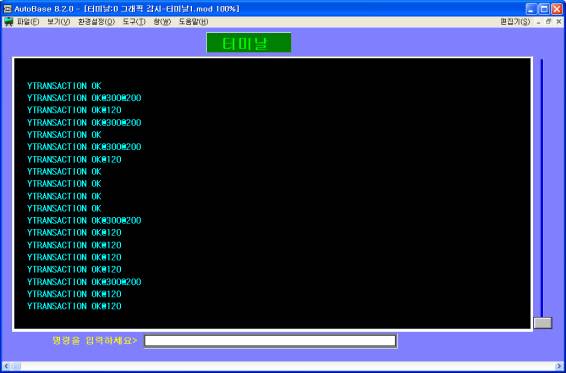Click the vertical slider thumb beside terminal

click(x=543, y=323)
